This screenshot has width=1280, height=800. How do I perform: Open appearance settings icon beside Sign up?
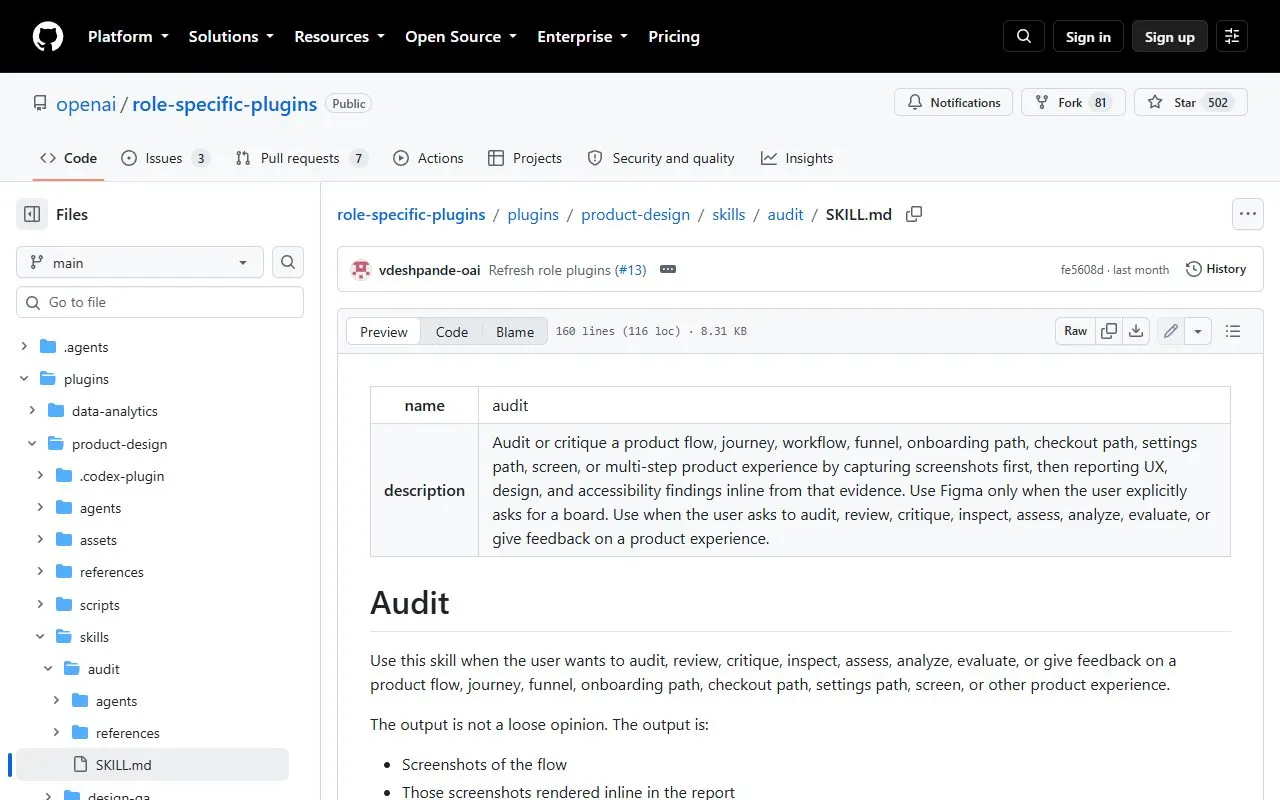tap(1232, 36)
